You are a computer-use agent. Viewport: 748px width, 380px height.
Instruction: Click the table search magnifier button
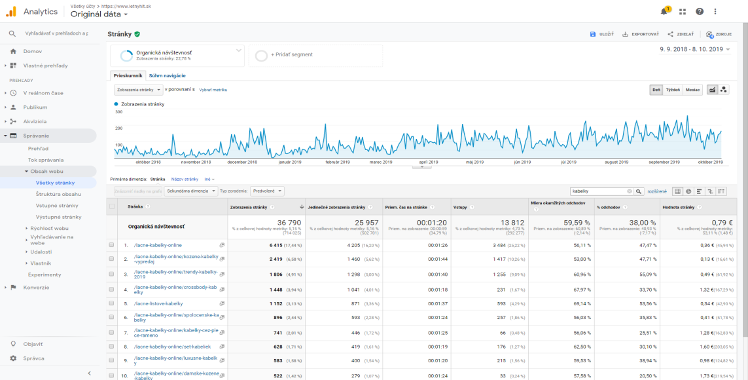pos(638,191)
